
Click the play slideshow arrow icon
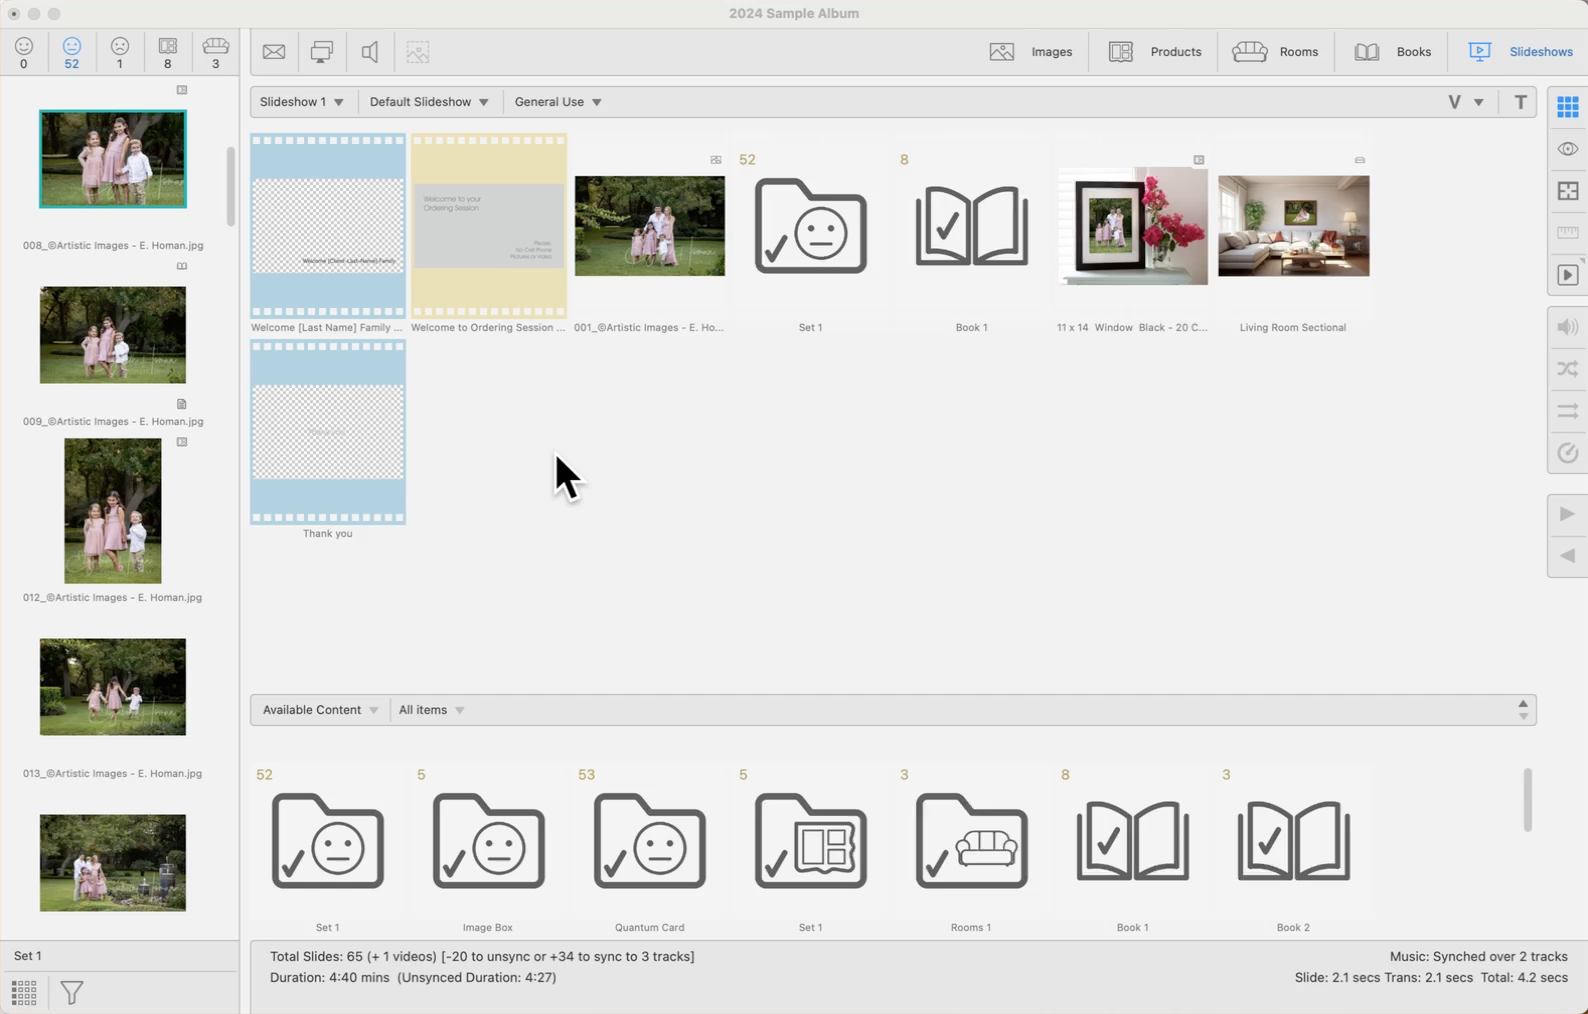1567,514
